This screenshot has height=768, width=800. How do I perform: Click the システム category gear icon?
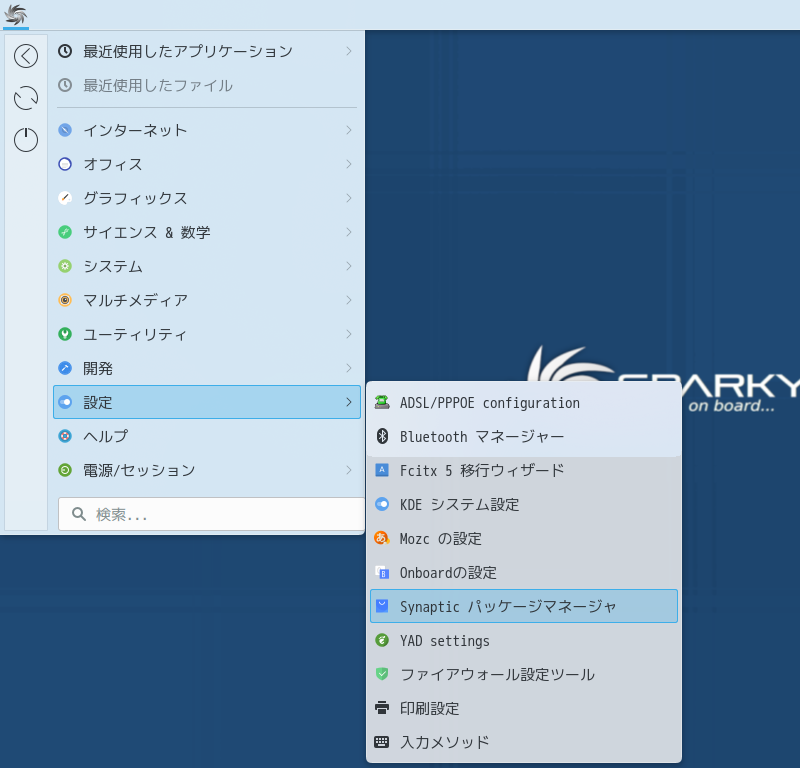65,266
